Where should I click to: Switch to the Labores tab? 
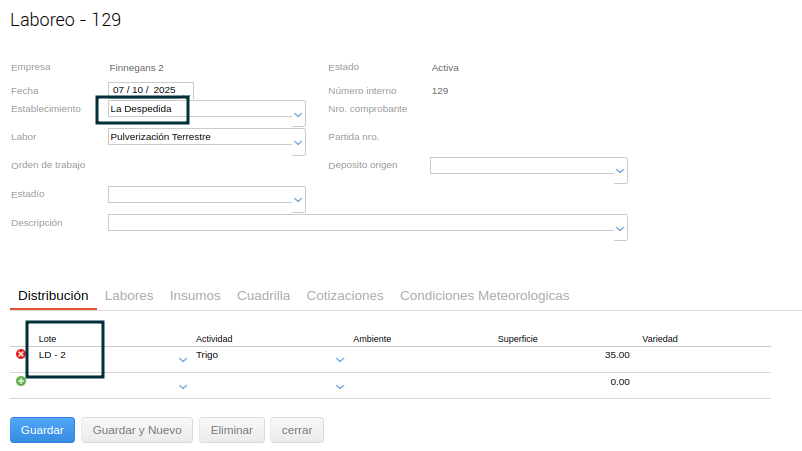129,296
